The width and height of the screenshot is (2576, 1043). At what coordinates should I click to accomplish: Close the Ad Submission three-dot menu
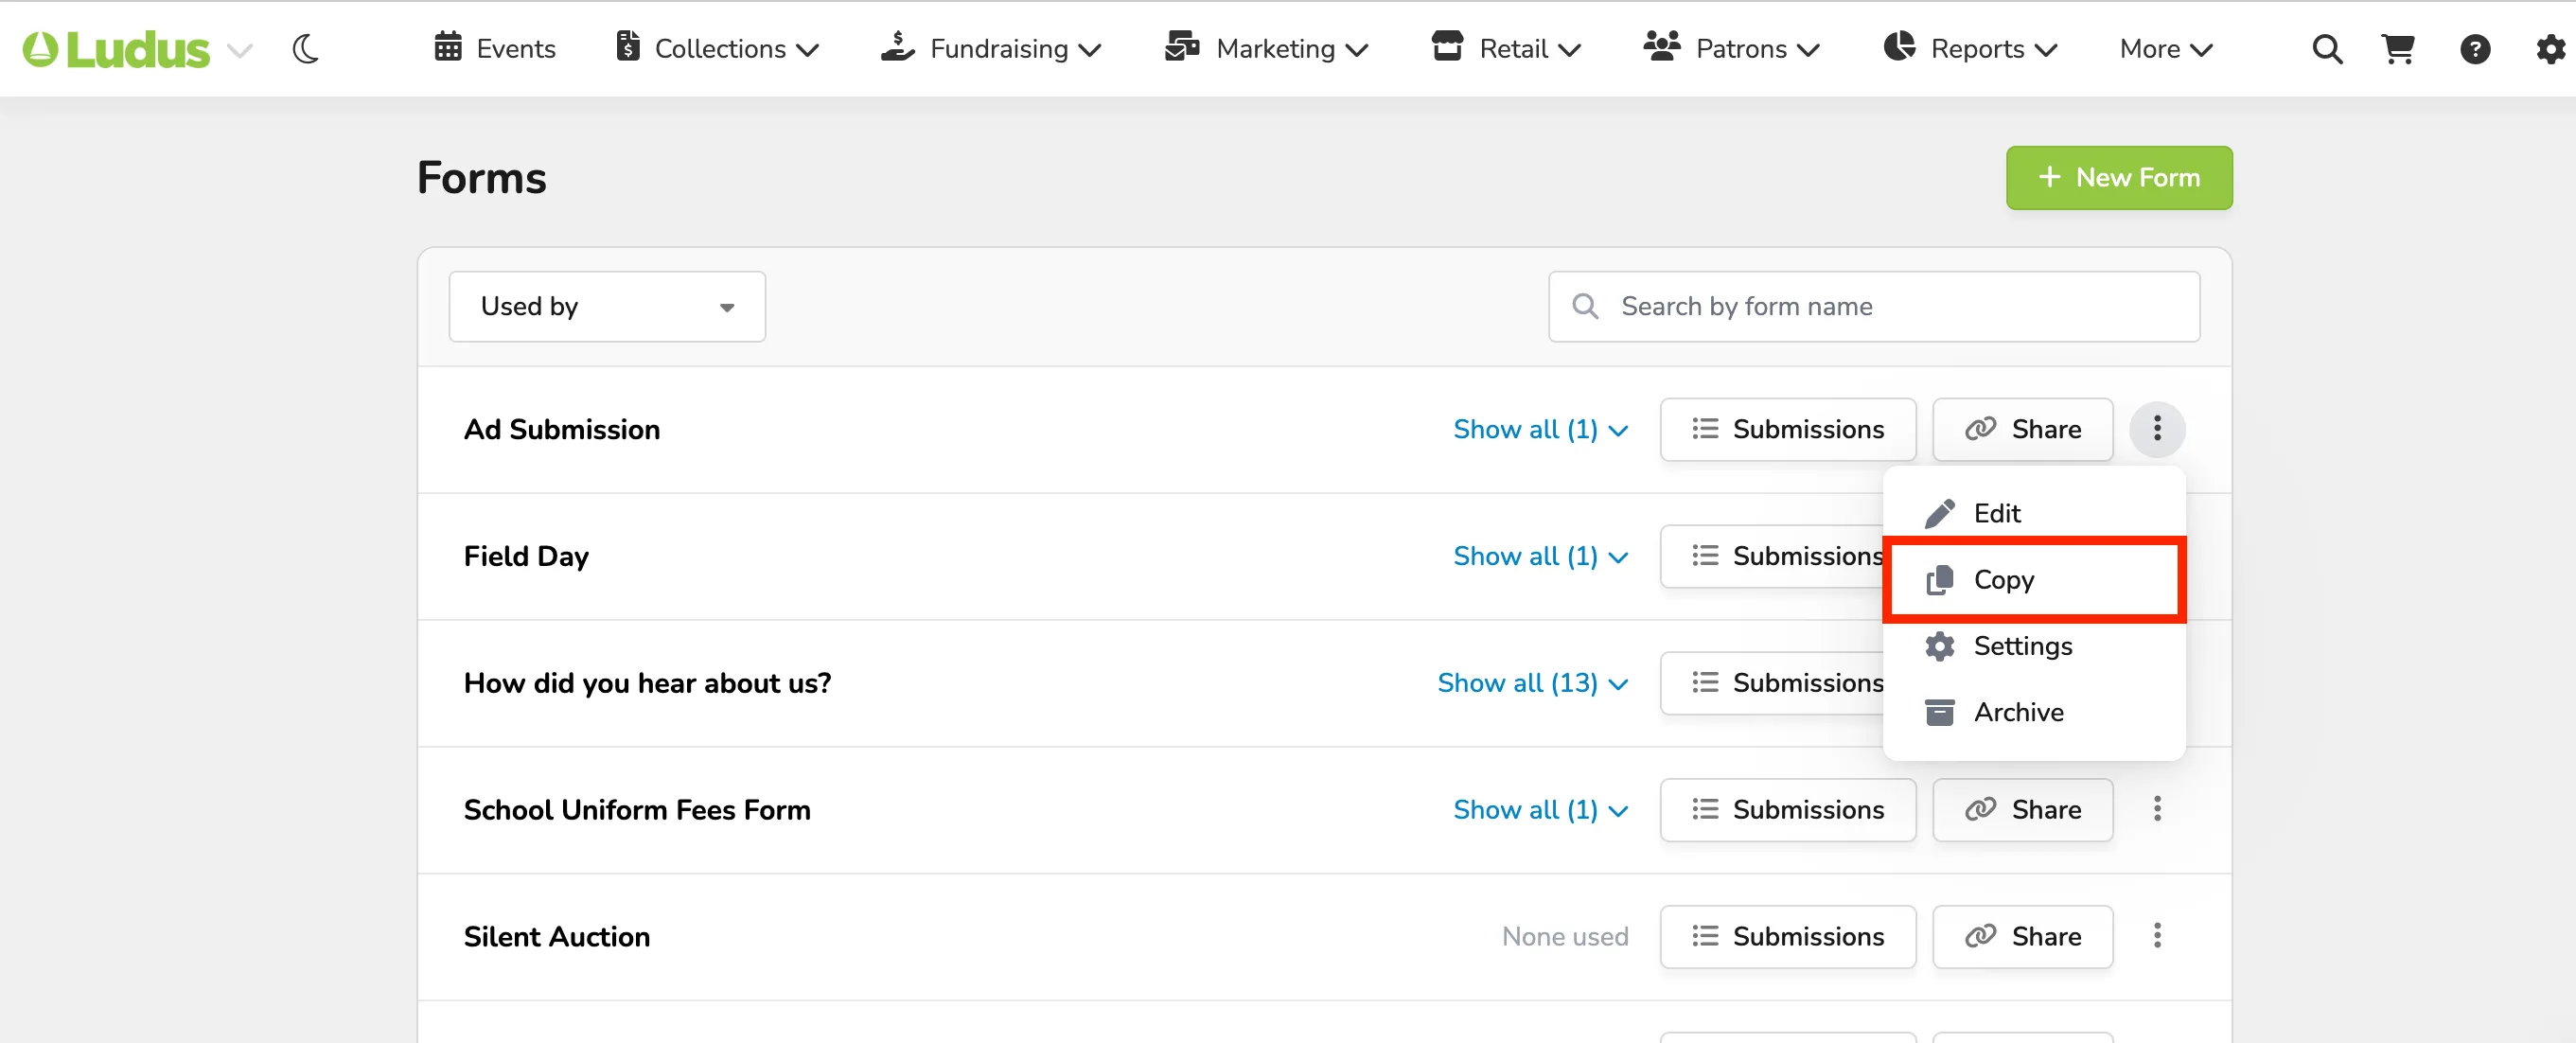2157,429
